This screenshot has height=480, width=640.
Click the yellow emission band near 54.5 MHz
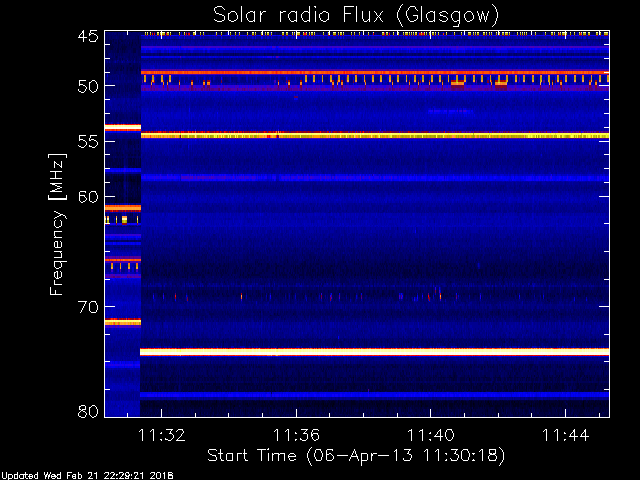tap(375, 136)
